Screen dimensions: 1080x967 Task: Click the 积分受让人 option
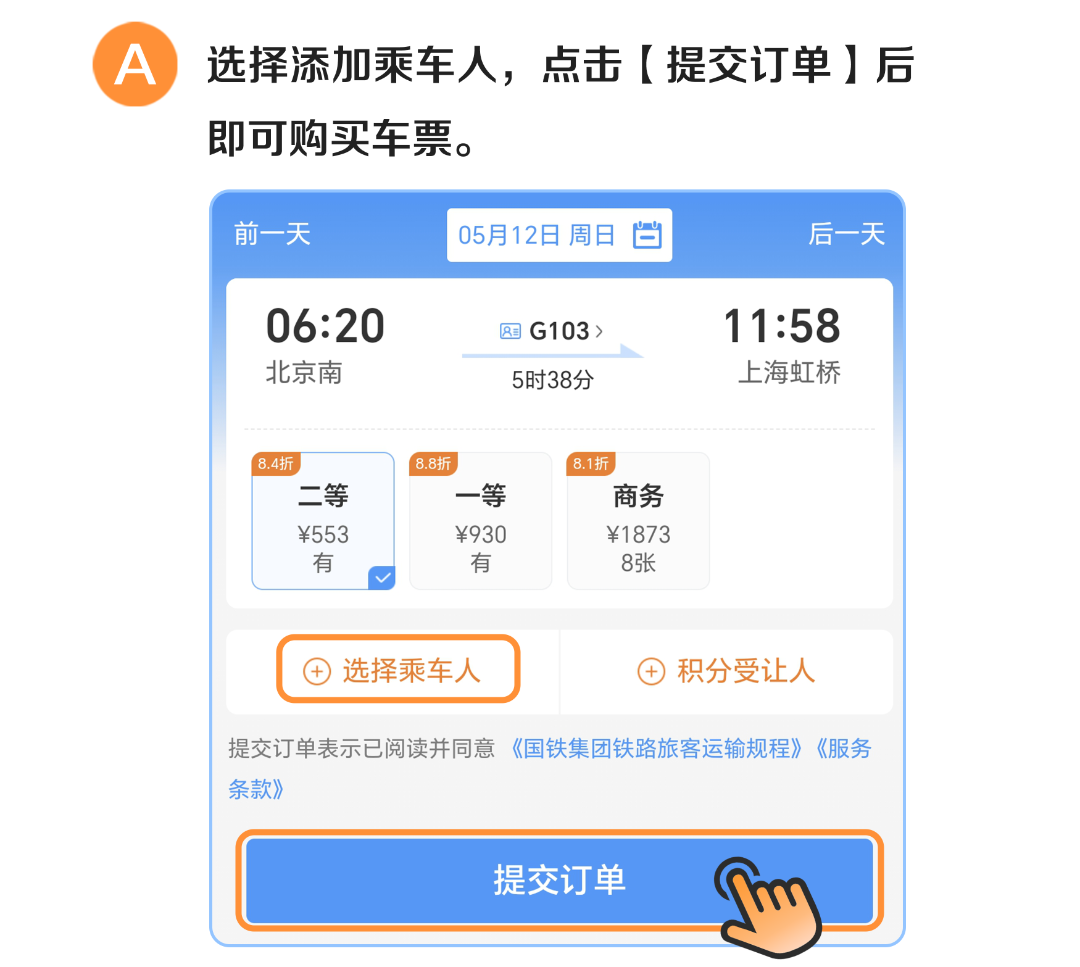726,671
